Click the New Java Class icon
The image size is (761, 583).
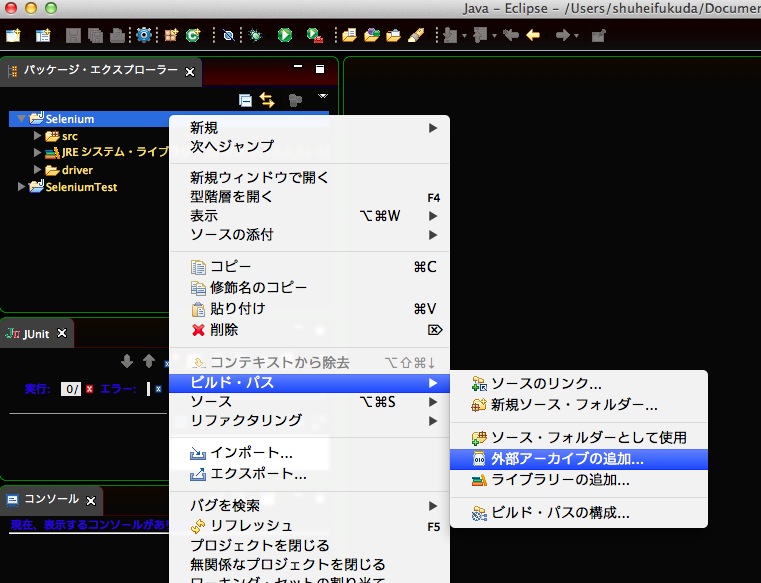point(193,35)
